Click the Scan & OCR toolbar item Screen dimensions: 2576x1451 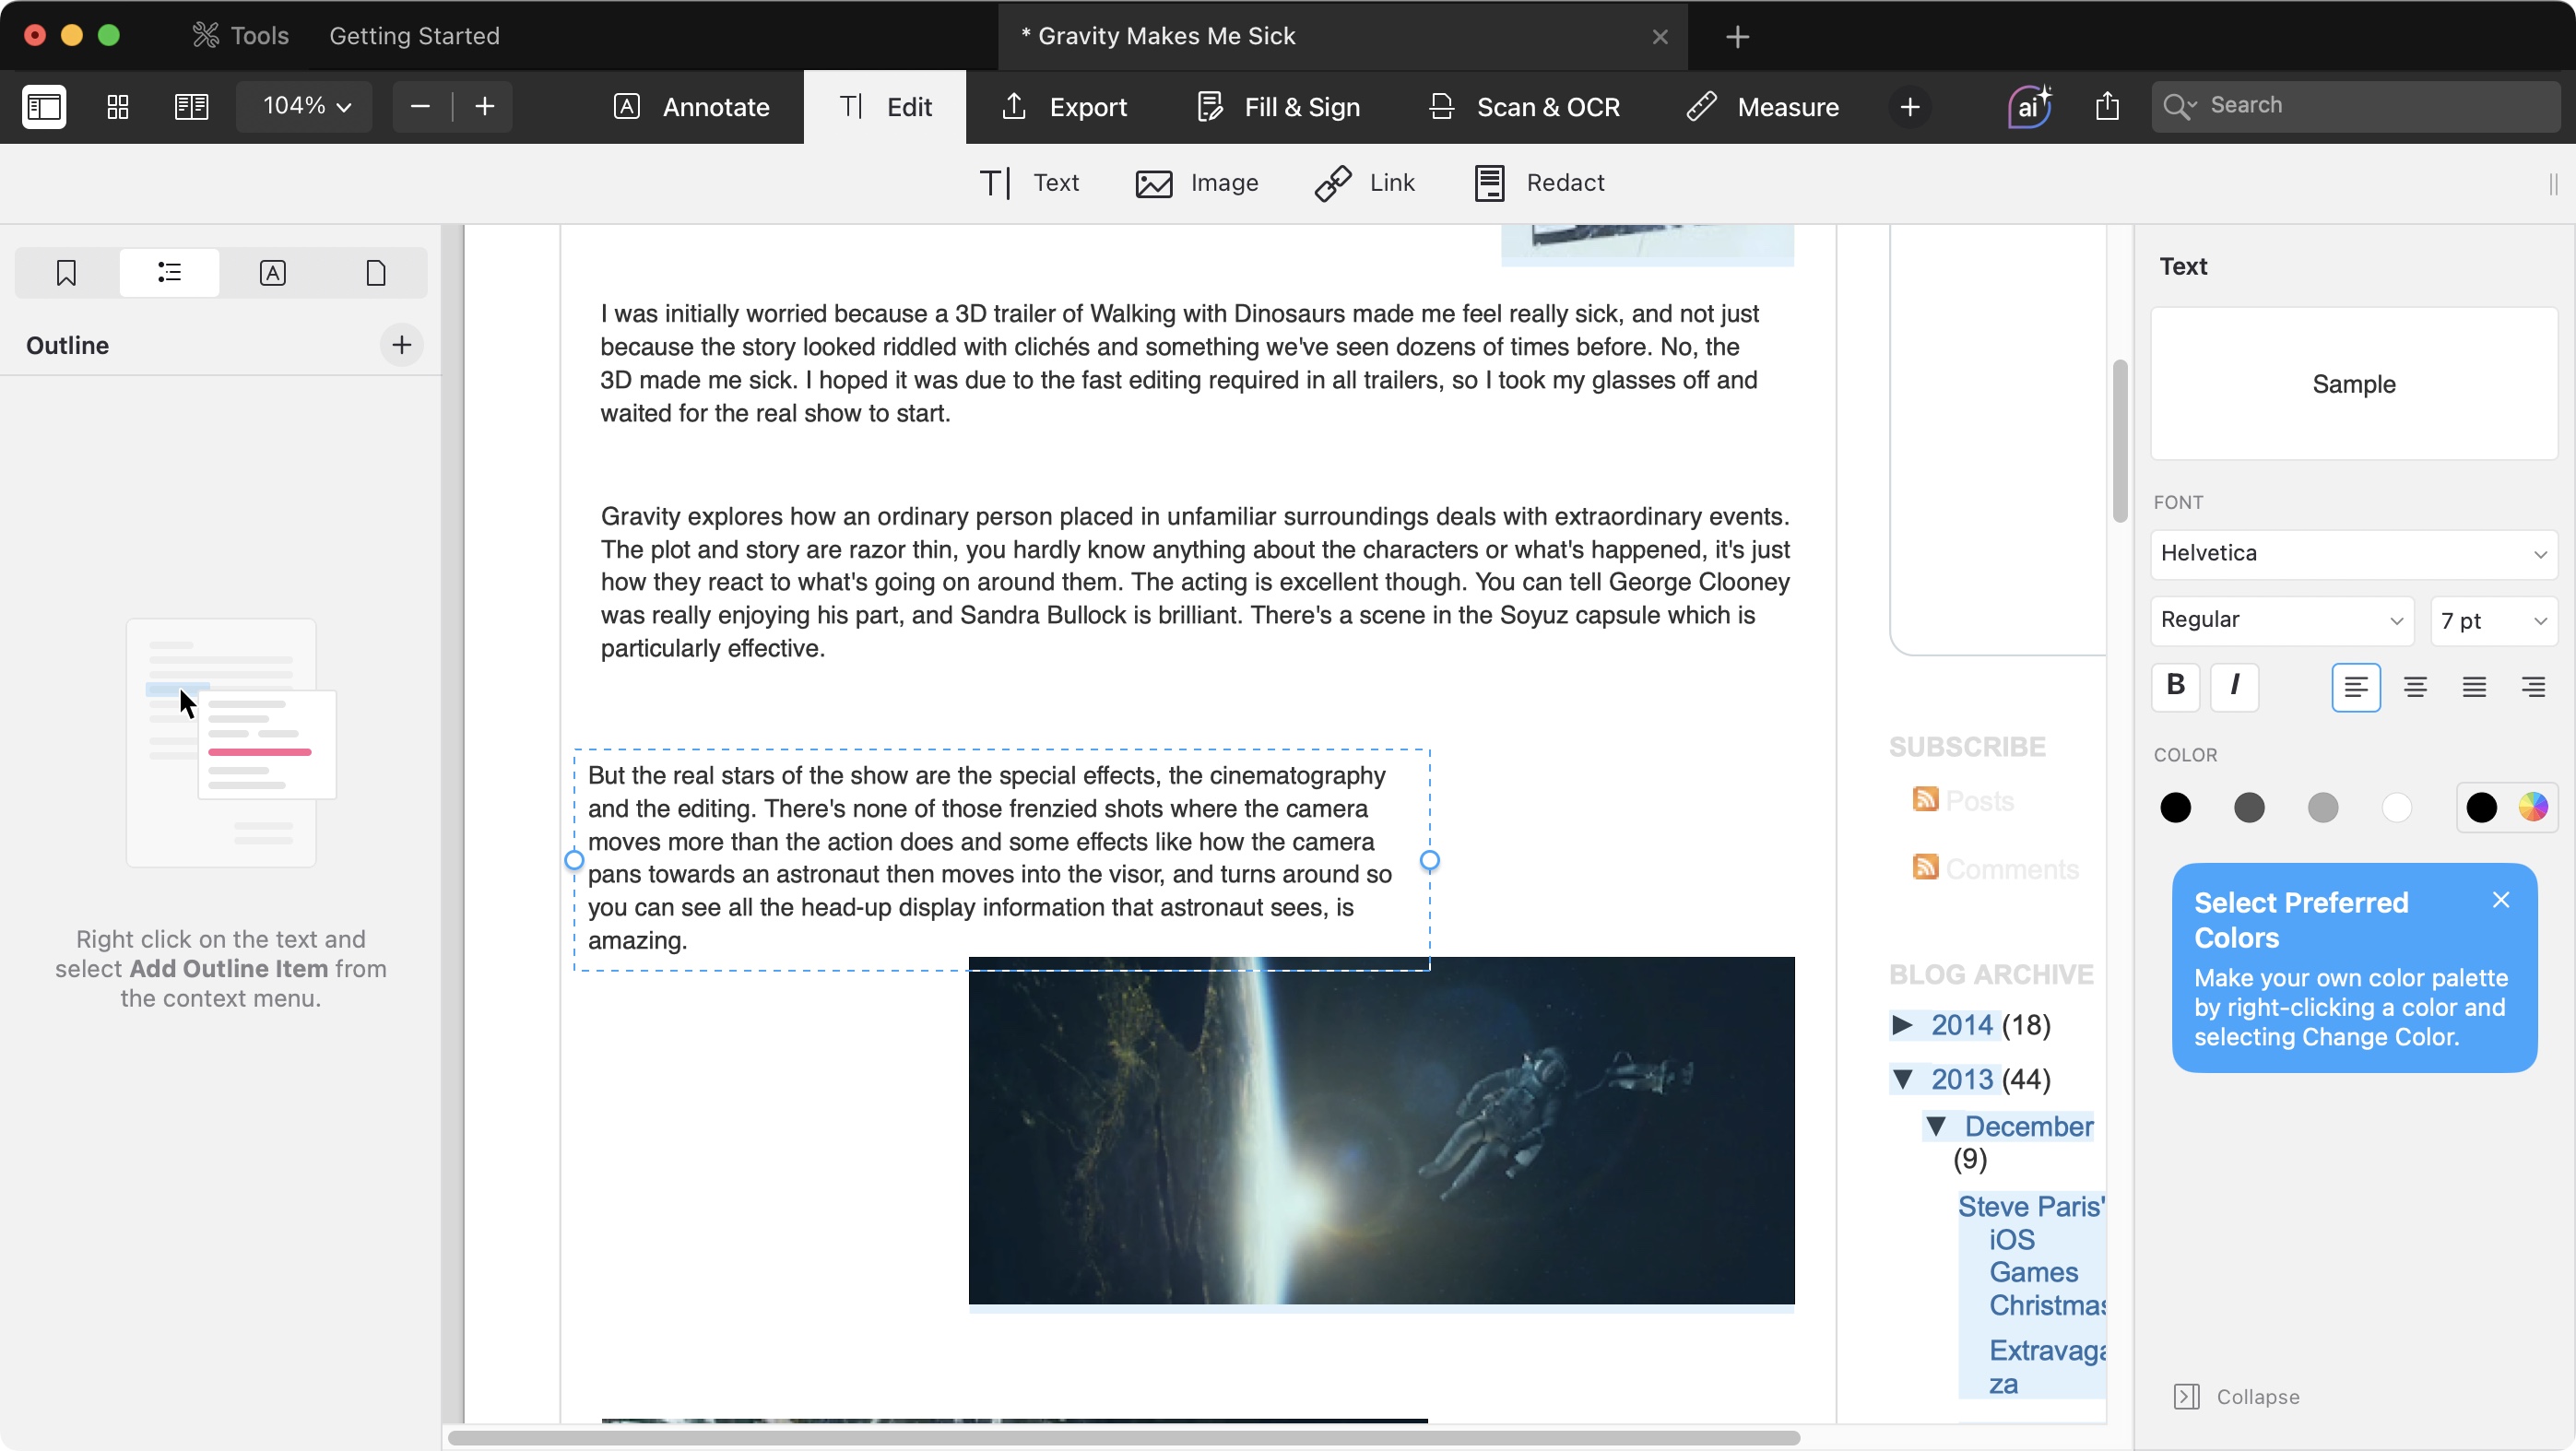(1523, 106)
